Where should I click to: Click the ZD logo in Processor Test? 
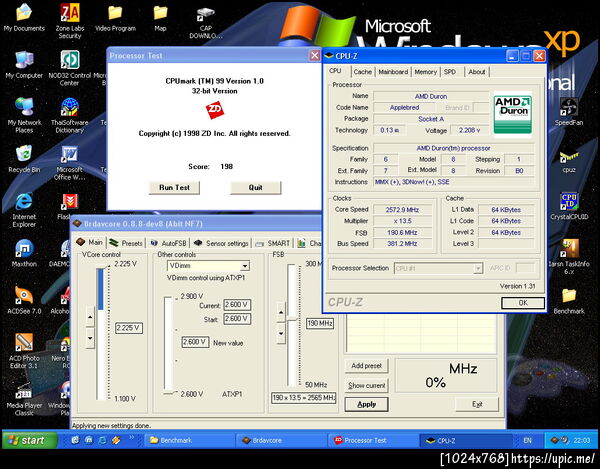(x=214, y=110)
